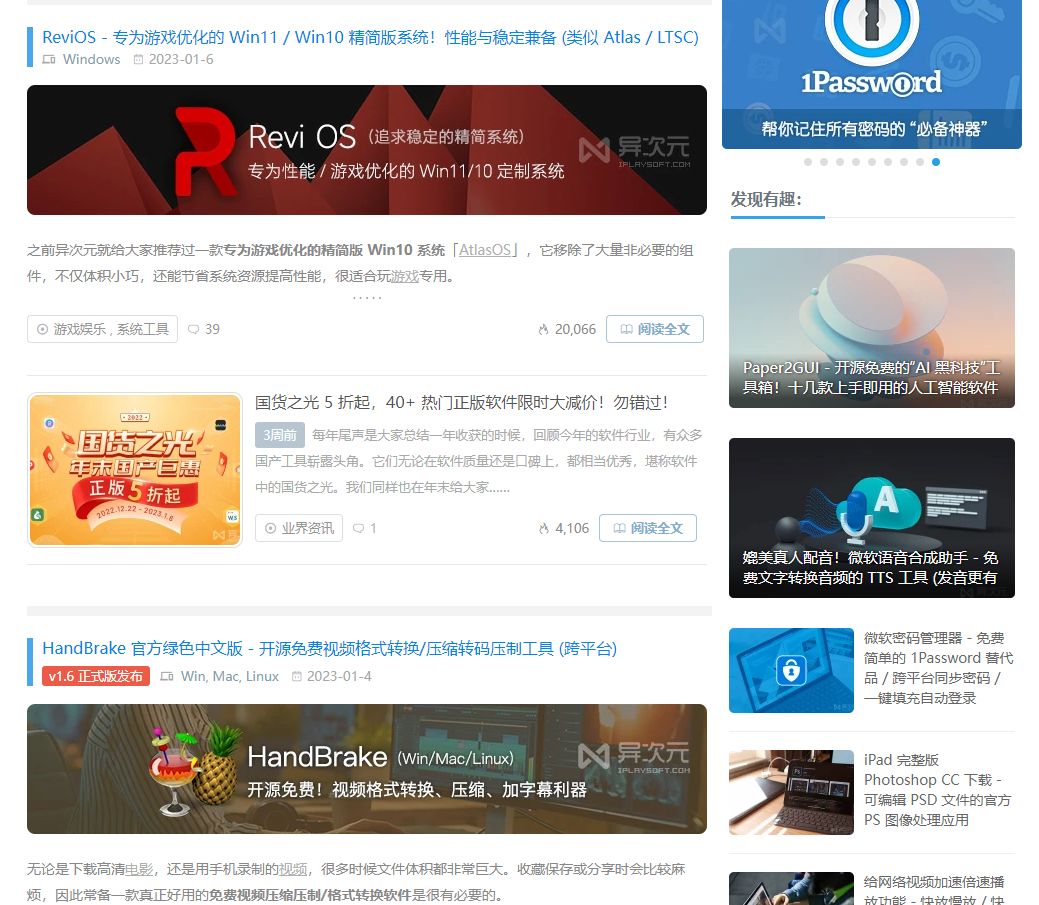Open the AtlasOS inline link

coord(485,250)
